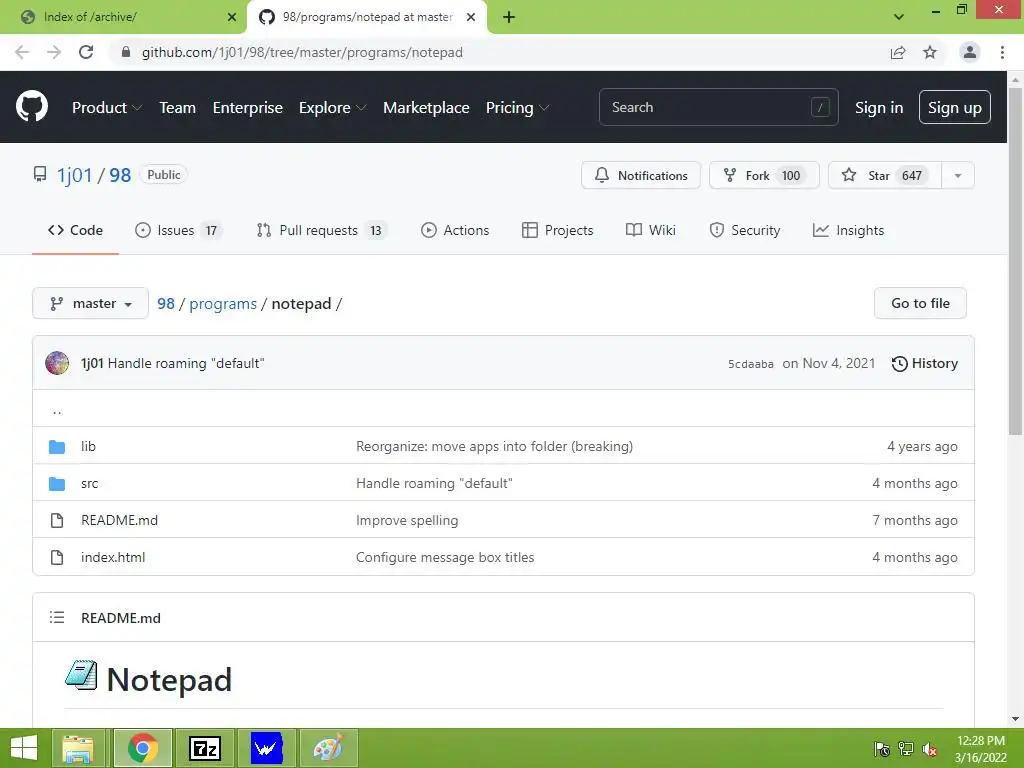Click the browser address bar URL

[302, 52]
